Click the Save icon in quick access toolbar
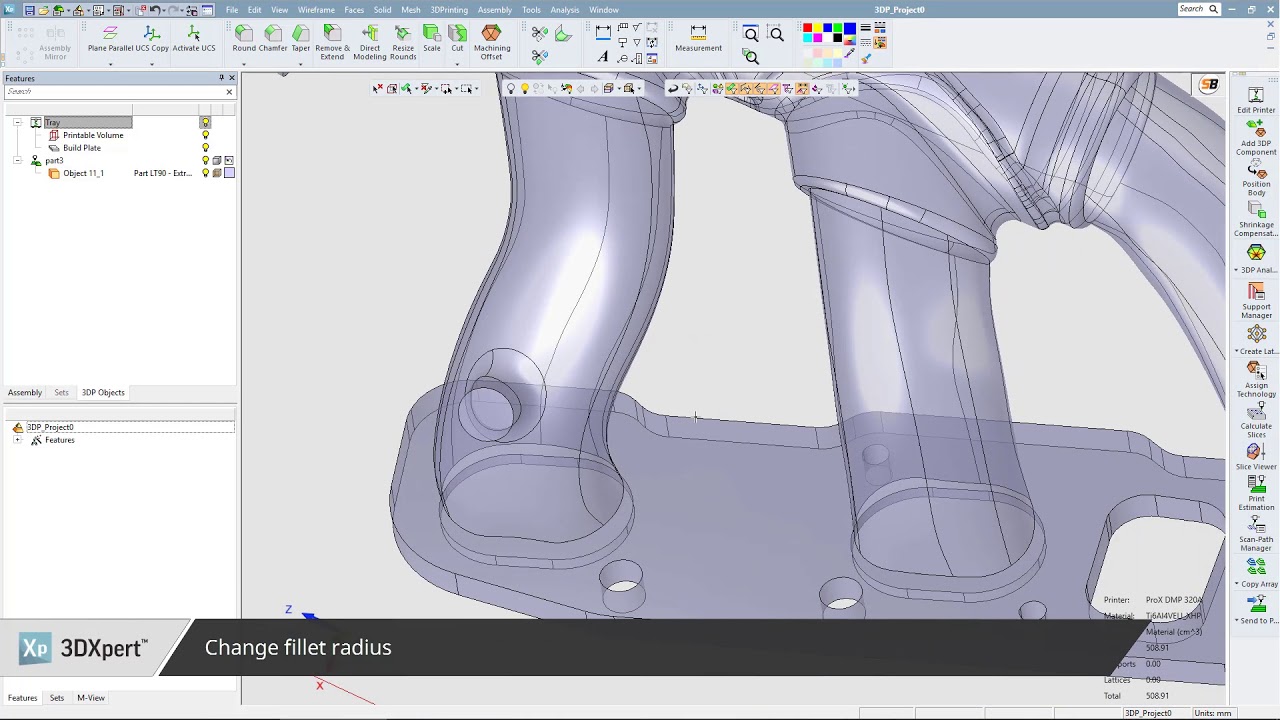The height and width of the screenshot is (720, 1280). (x=30, y=10)
